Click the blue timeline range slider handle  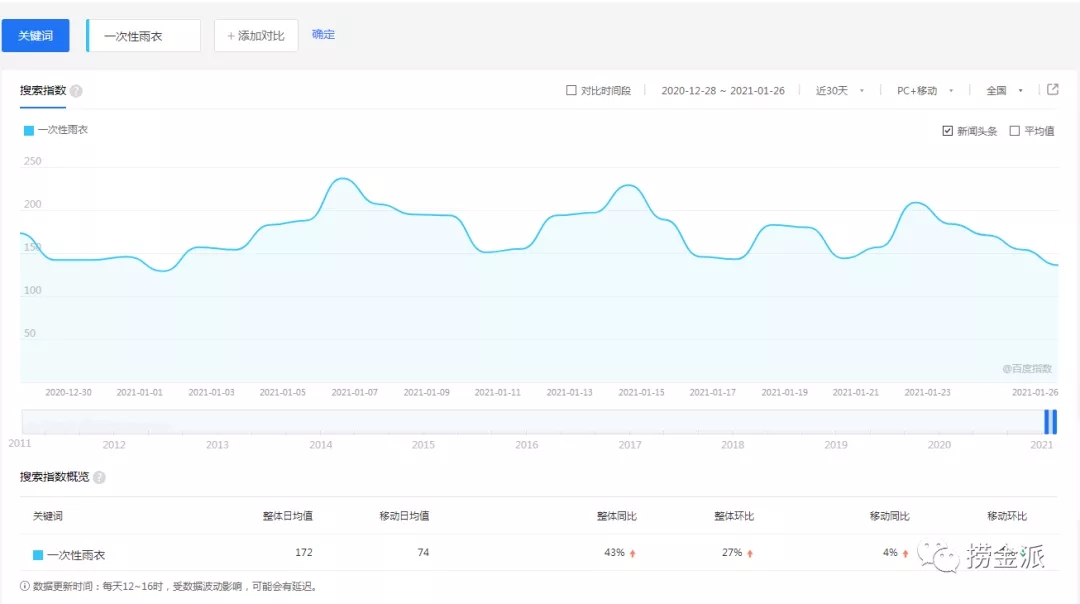(1050, 422)
